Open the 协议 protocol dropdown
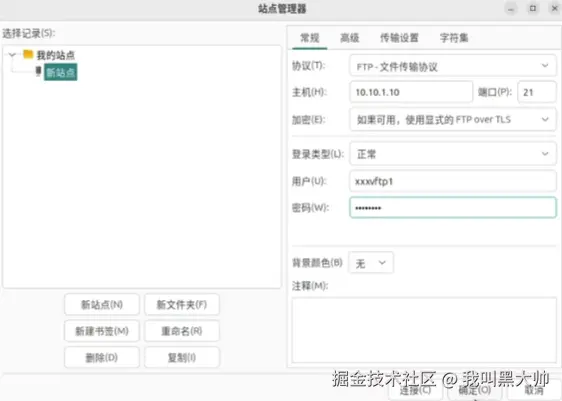562x401 pixels. pyautogui.click(x=453, y=66)
